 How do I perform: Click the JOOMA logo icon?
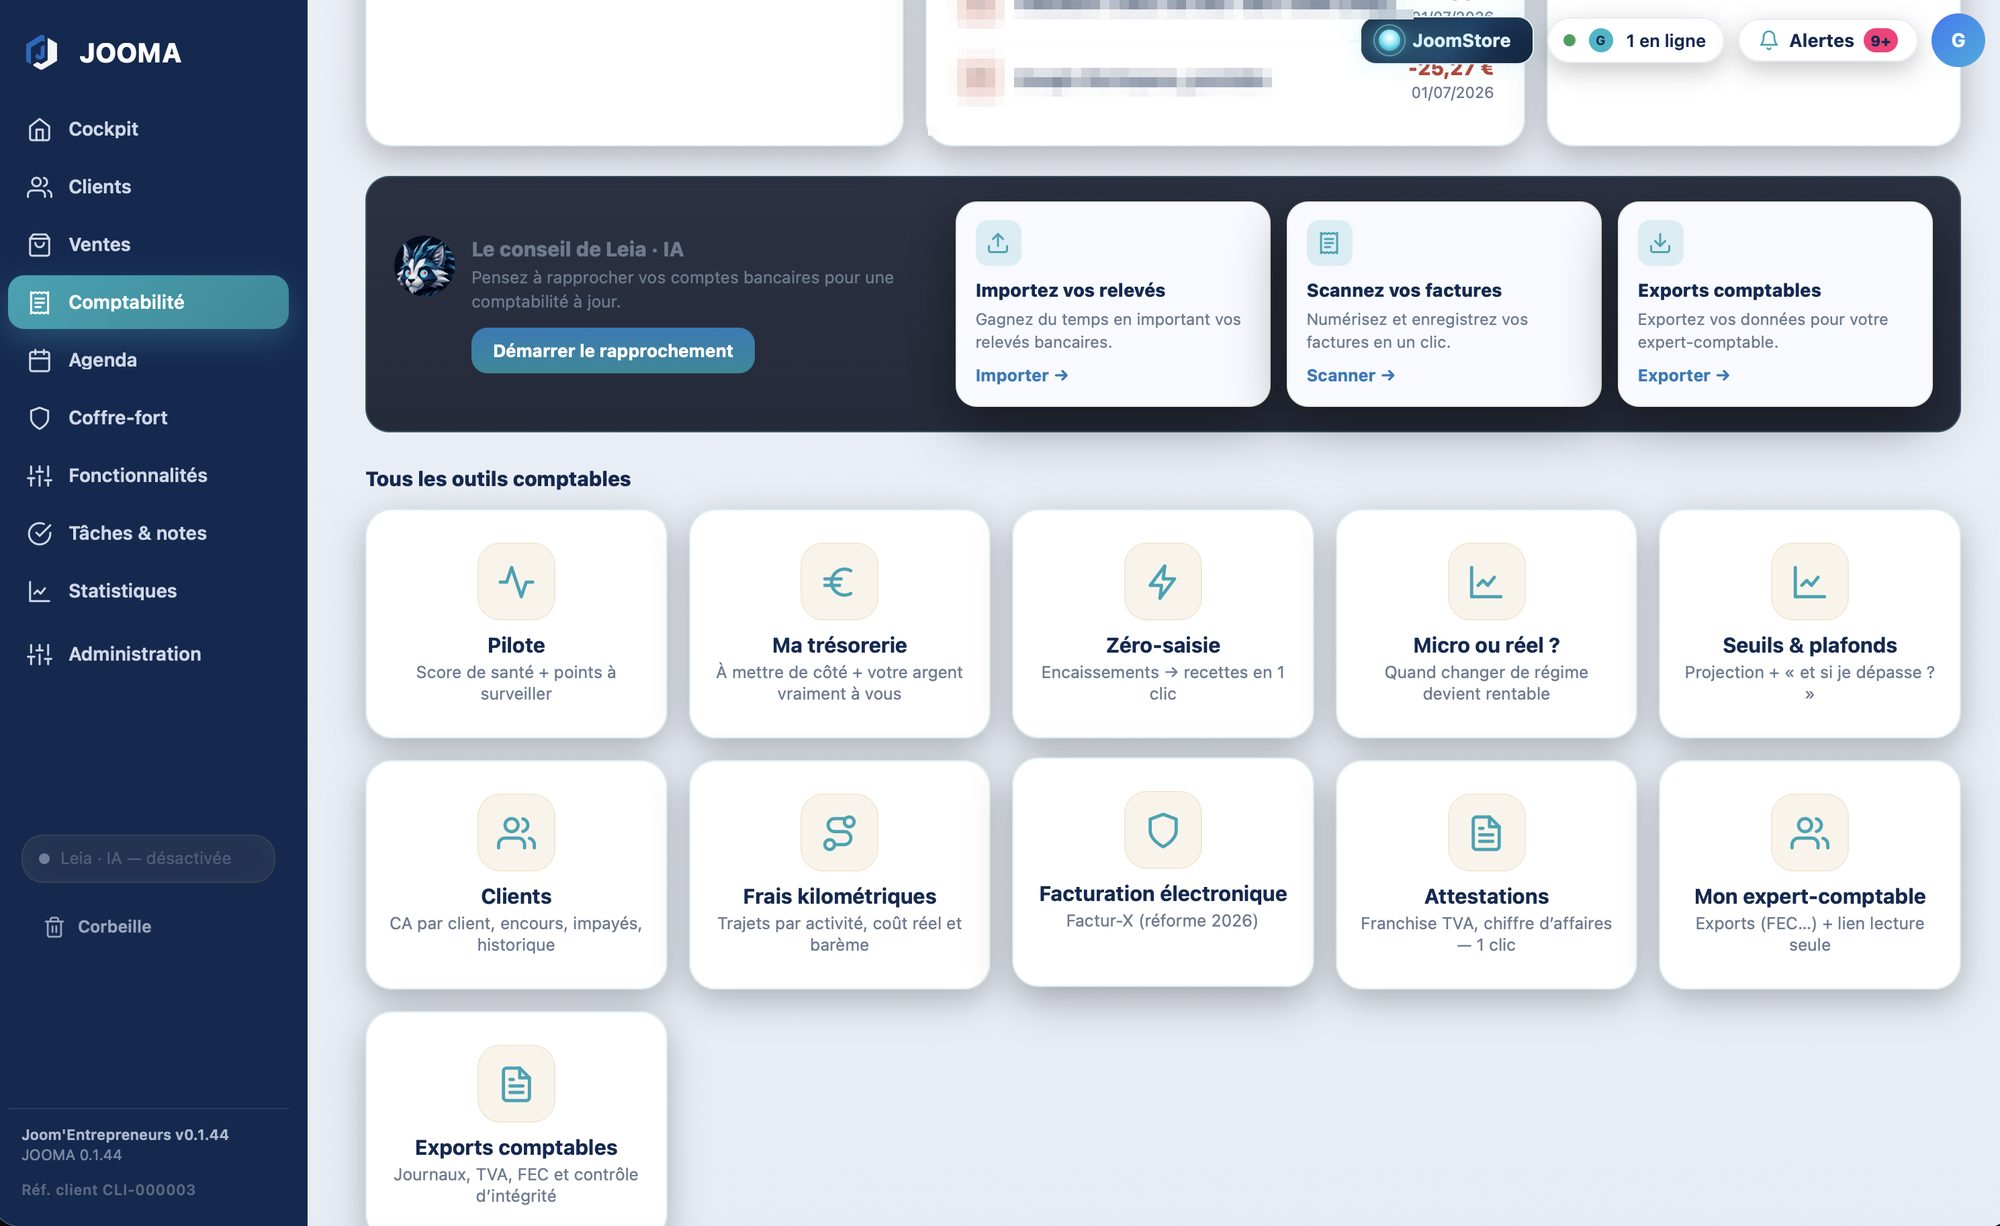(42, 52)
